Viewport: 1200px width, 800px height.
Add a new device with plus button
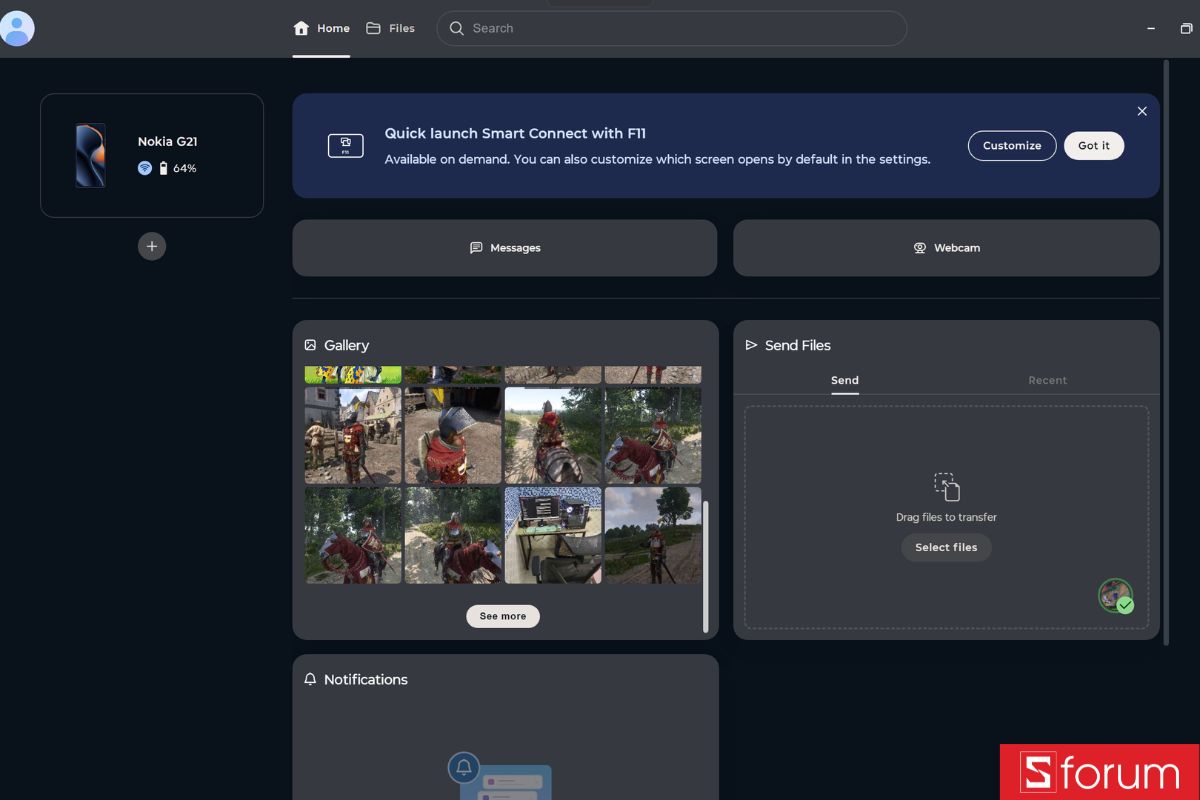(152, 246)
